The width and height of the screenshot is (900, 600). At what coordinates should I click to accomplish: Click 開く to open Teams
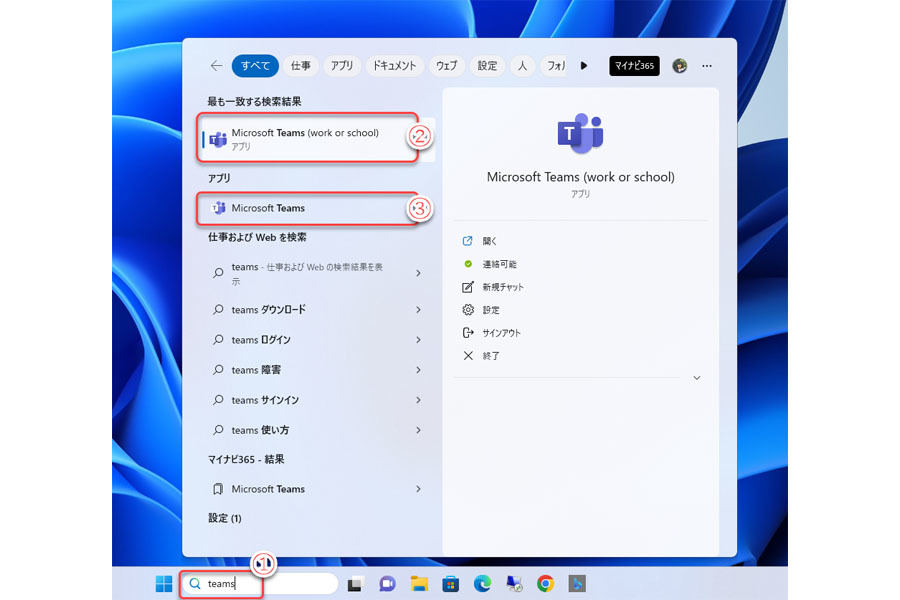pos(489,241)
